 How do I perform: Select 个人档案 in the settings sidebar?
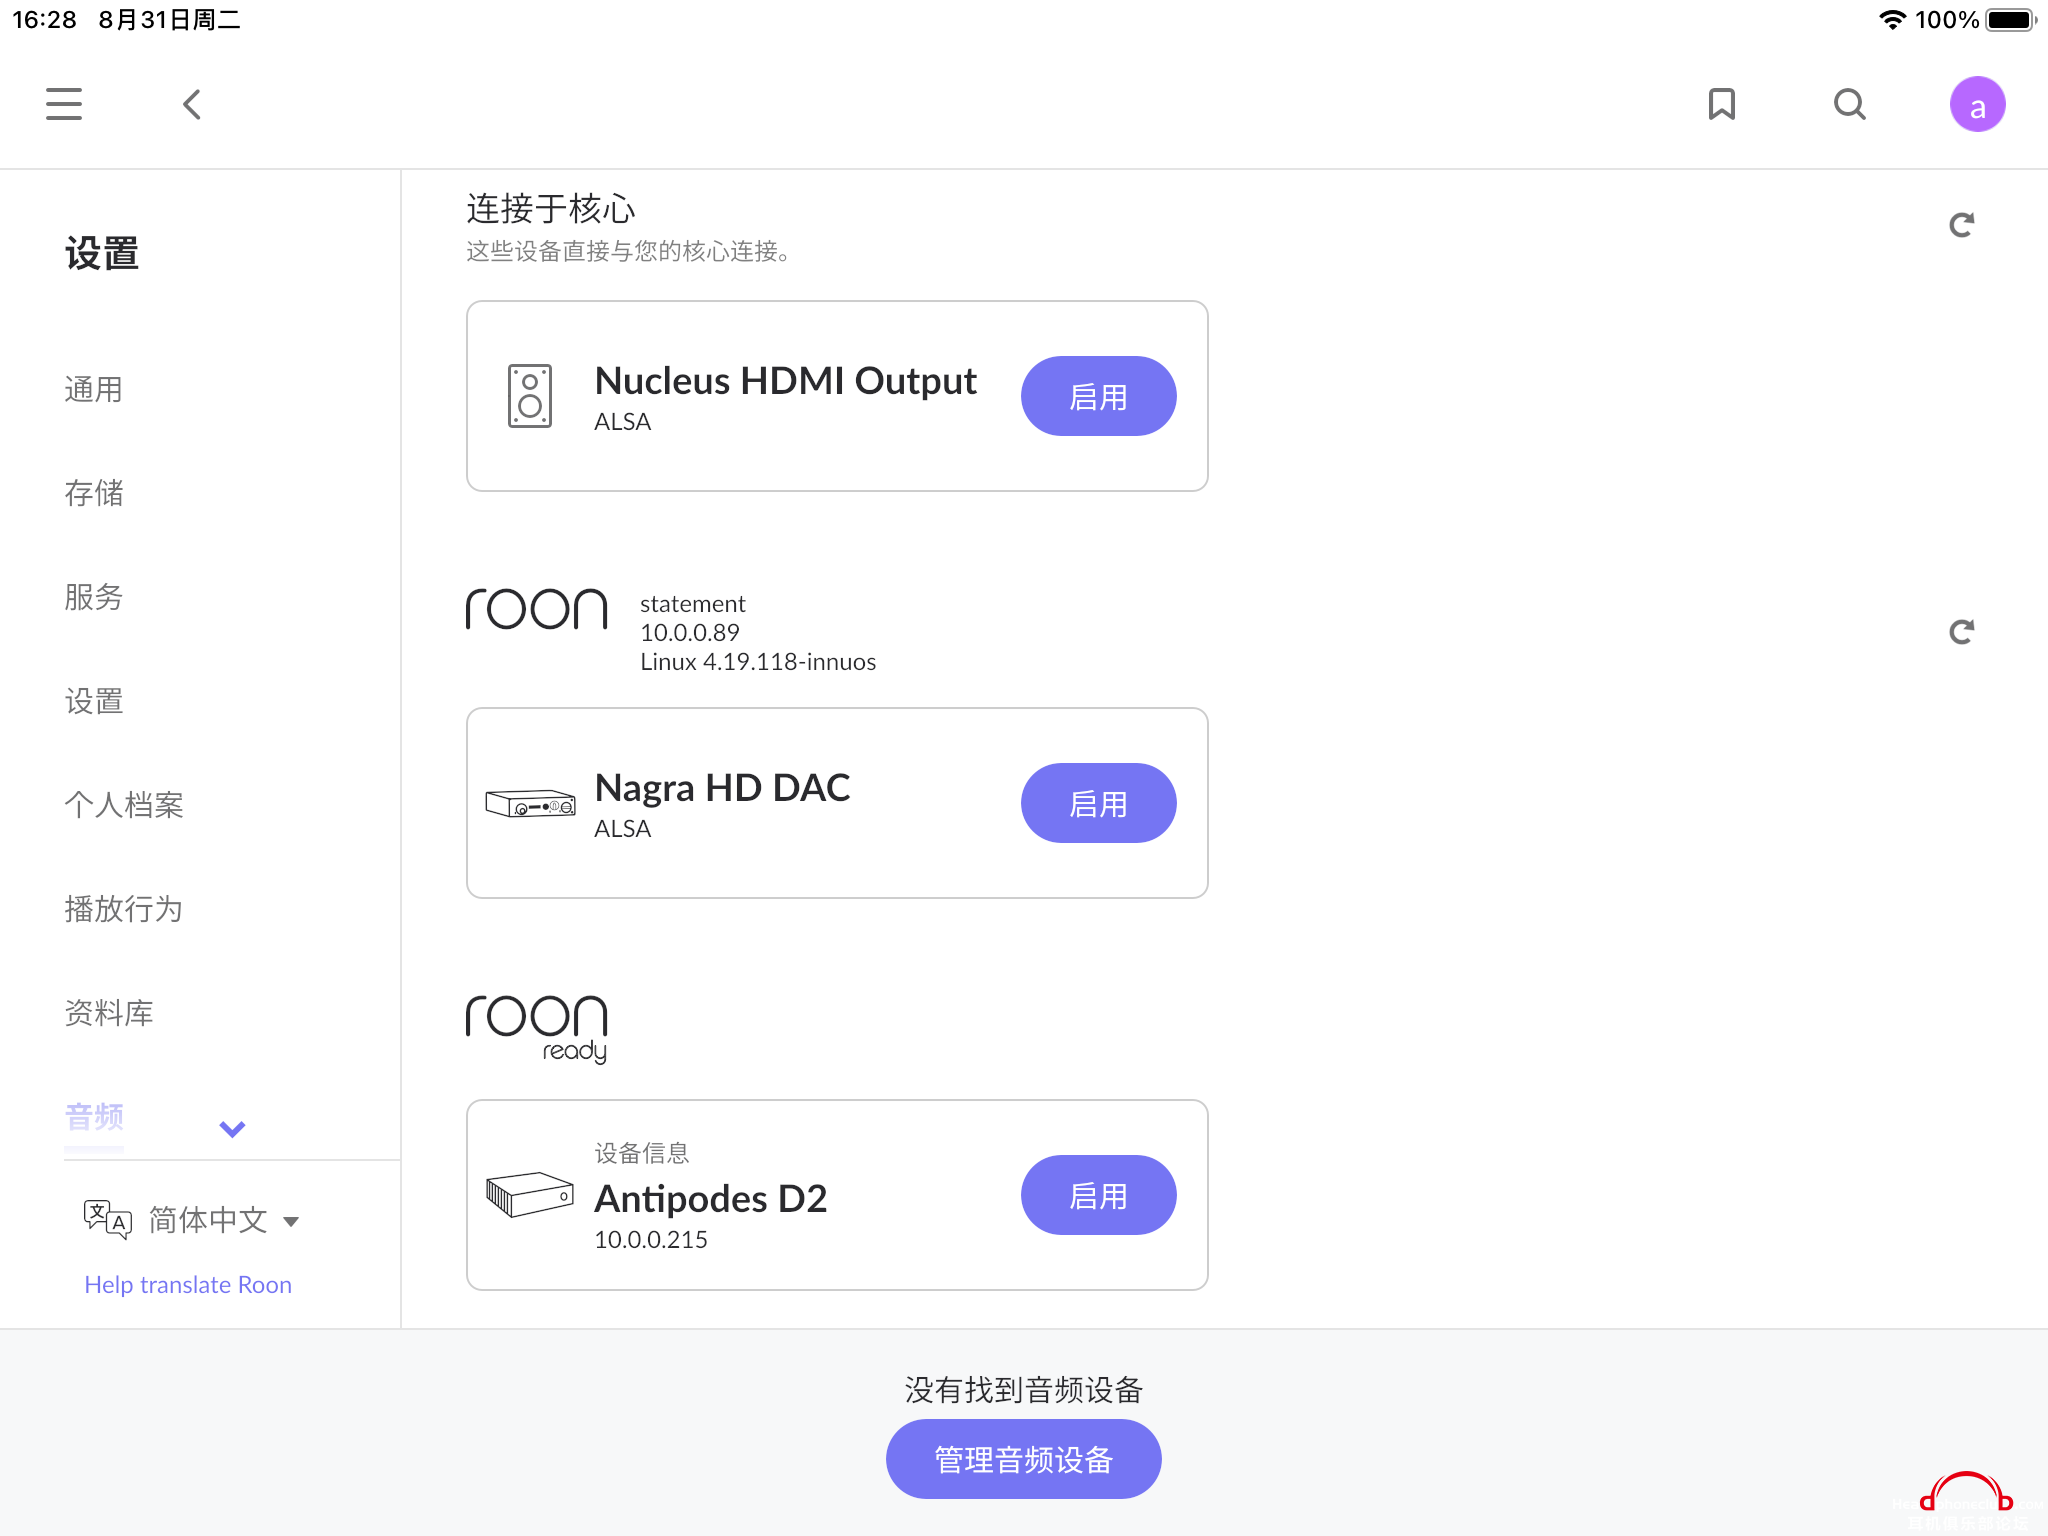click(124, 805)
